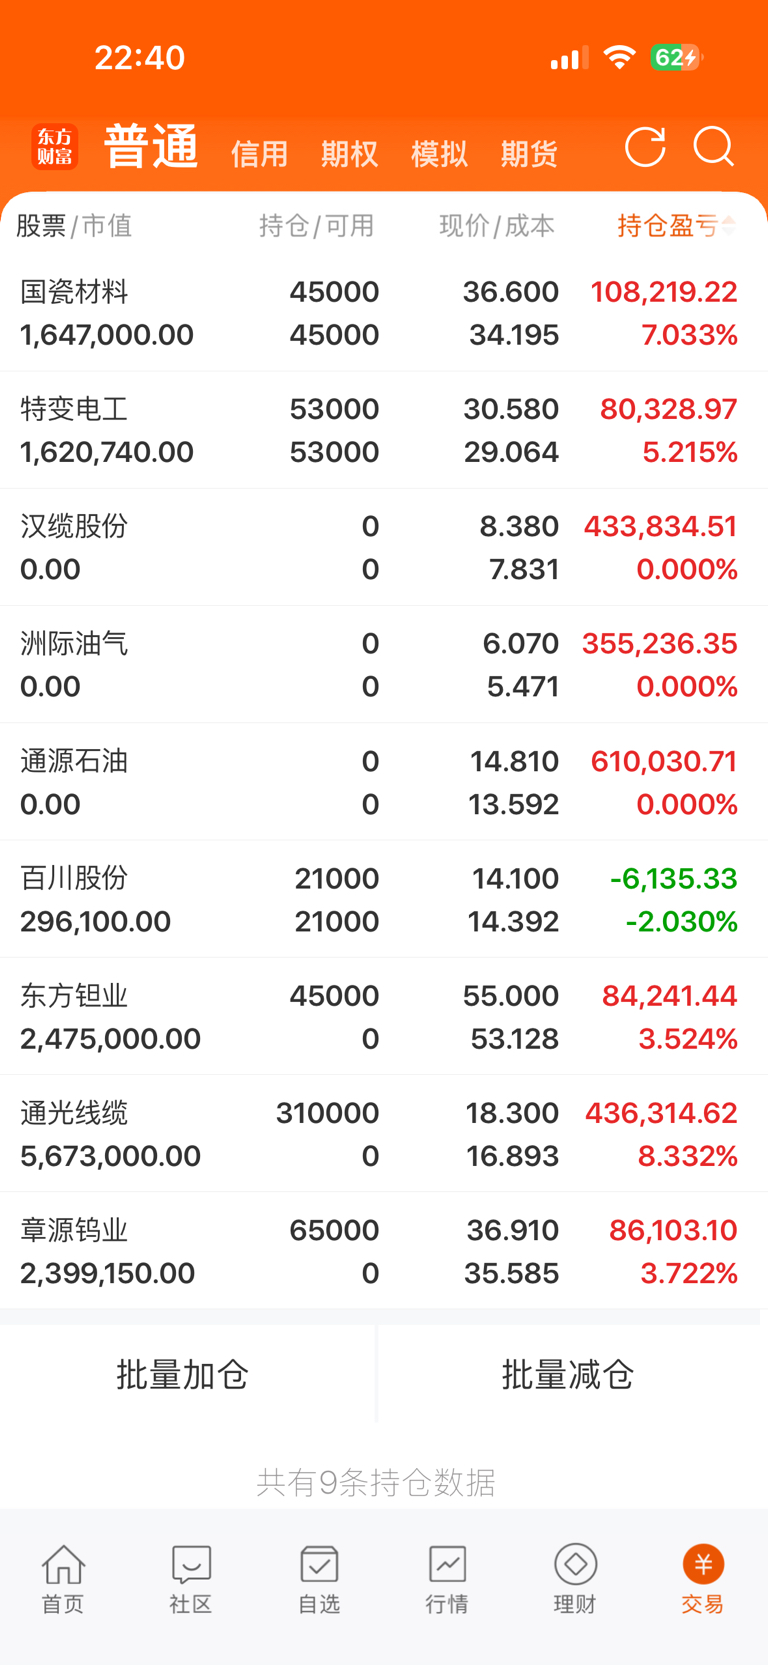Select the 交易 trading icon
Image resolution: width=769 pixels, height=1665 pixels.
pyautogui.click(x=703, y=1565)
